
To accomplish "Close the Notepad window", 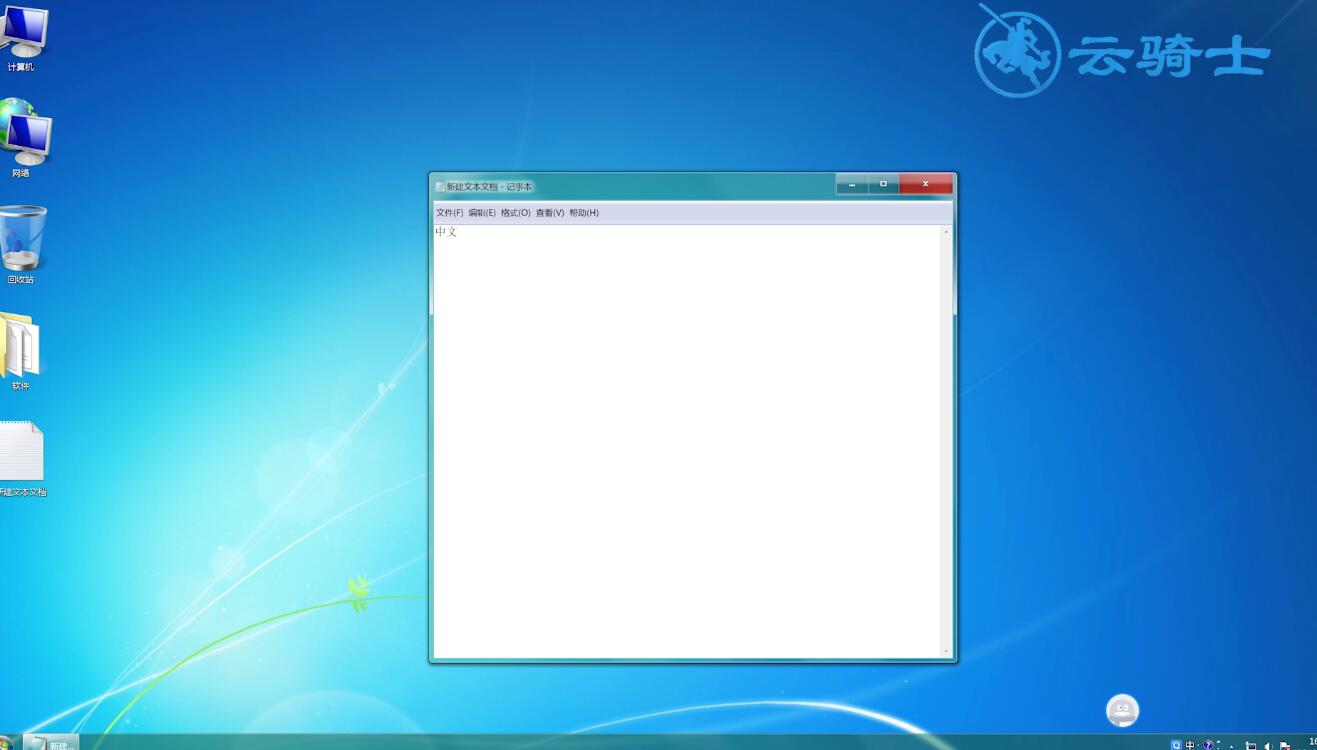I will click(925, 184).
